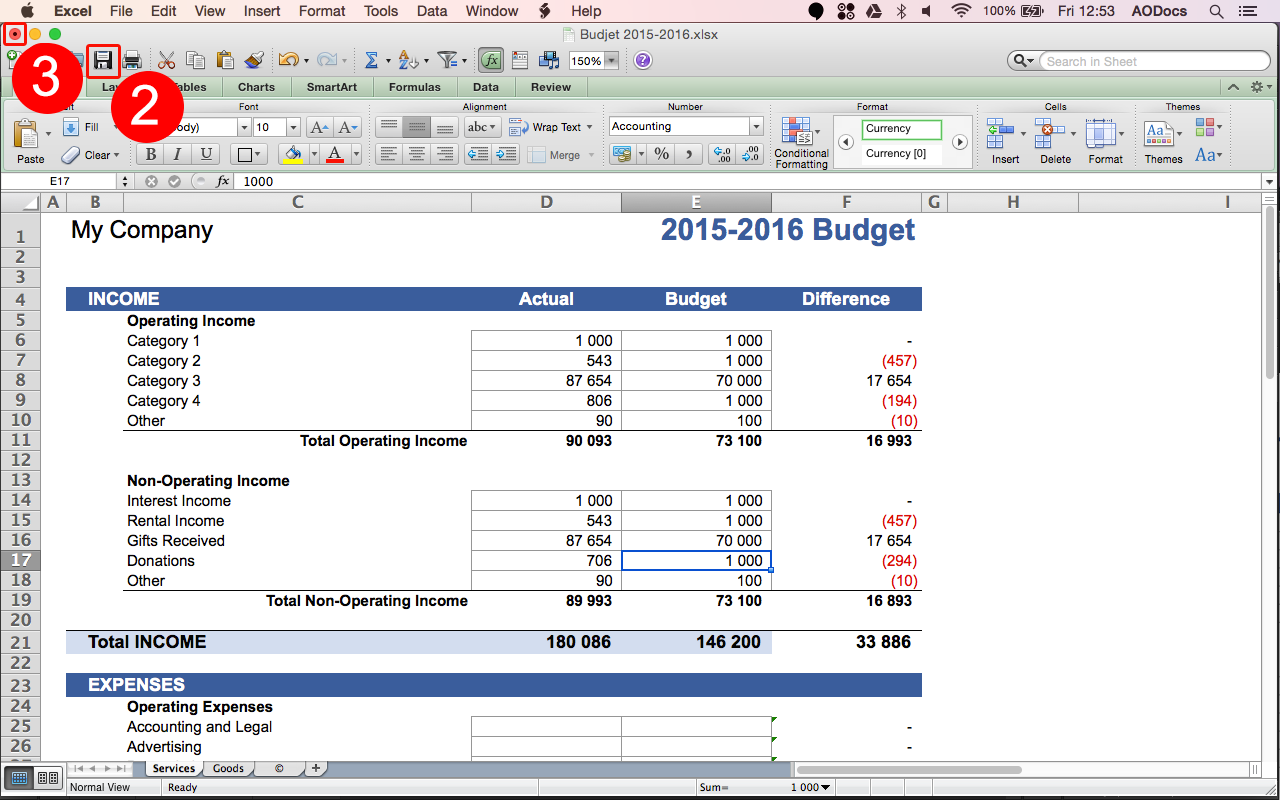The image size is (1280, 800).
Task: Click the Copy icon in the toolbar
Action: (x=196, y=61)
